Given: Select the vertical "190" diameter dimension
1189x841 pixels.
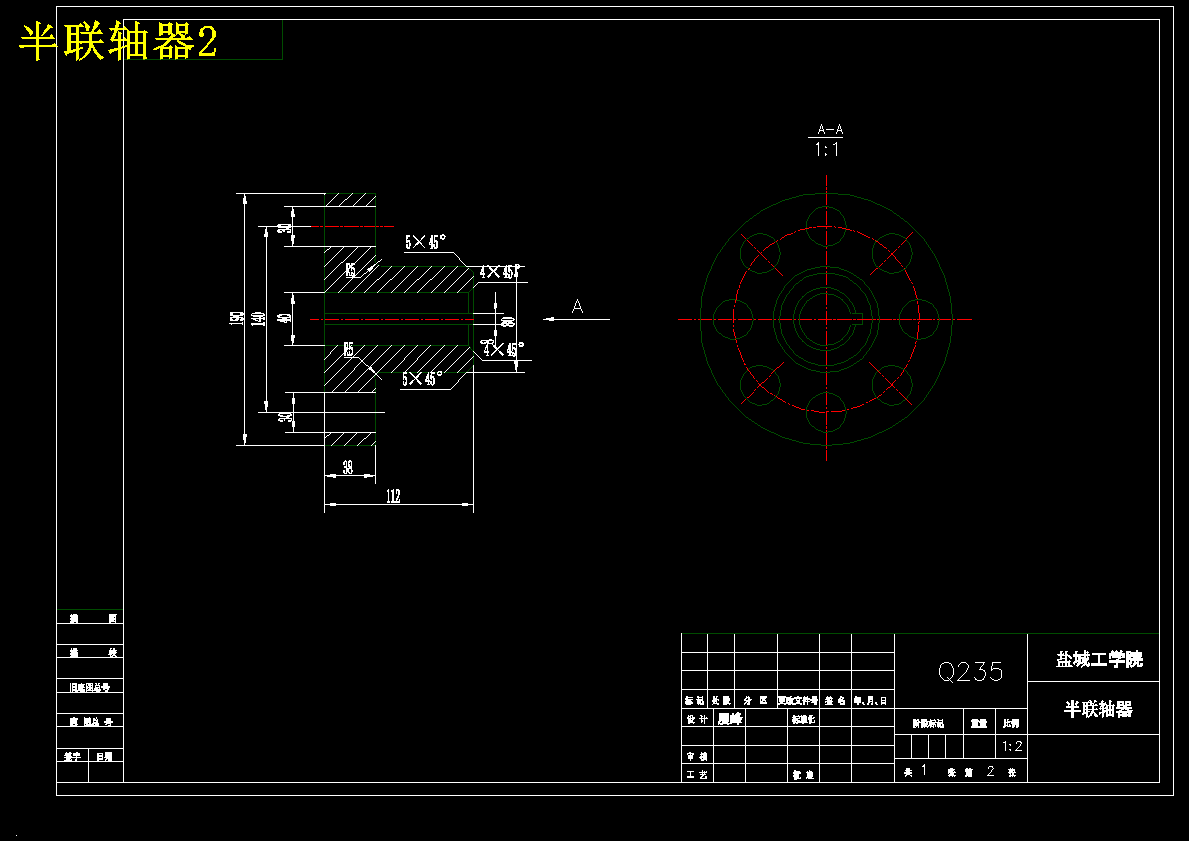Looking at the screenshot, I should point(237,319).
